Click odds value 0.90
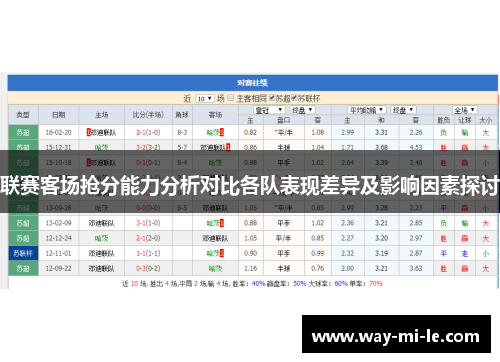Image resolution: width=500 pixels, height=362 pixels. click(251, 253)
